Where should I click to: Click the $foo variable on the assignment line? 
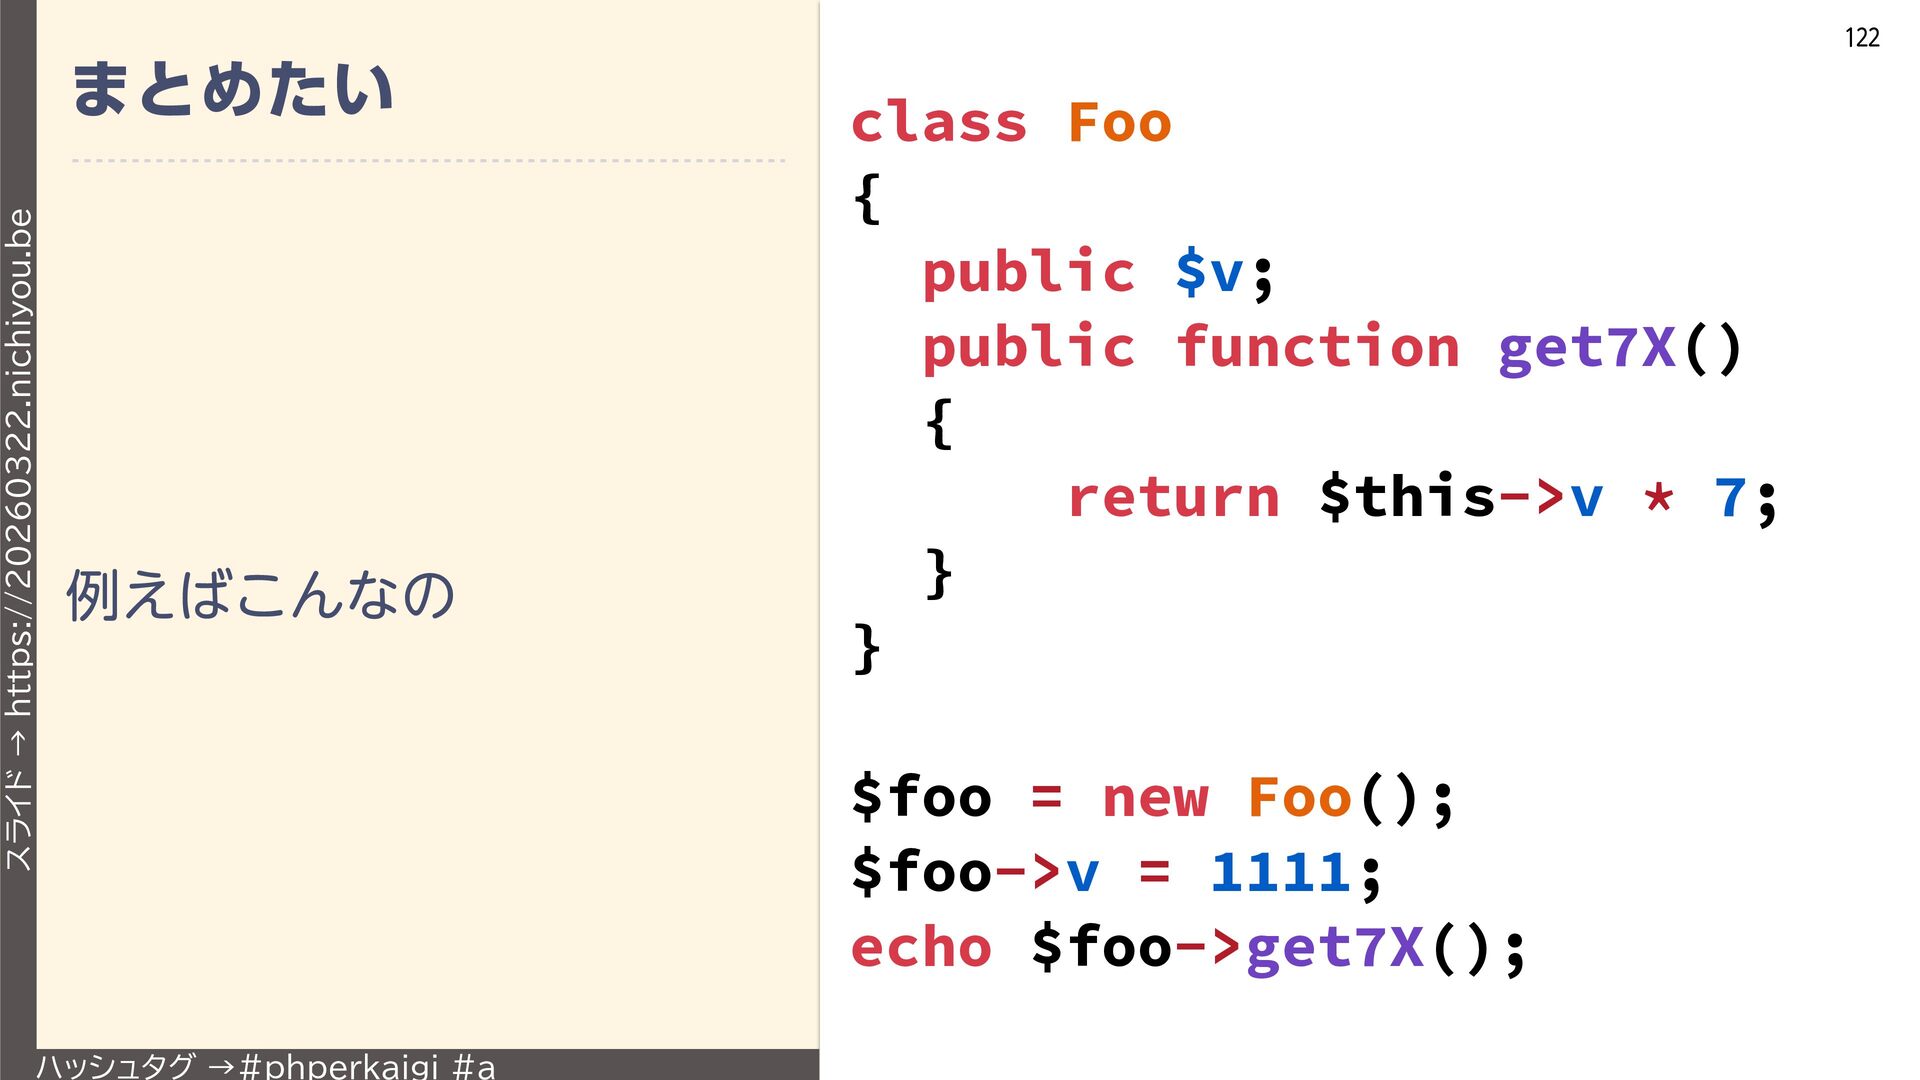tap(920, 798)
